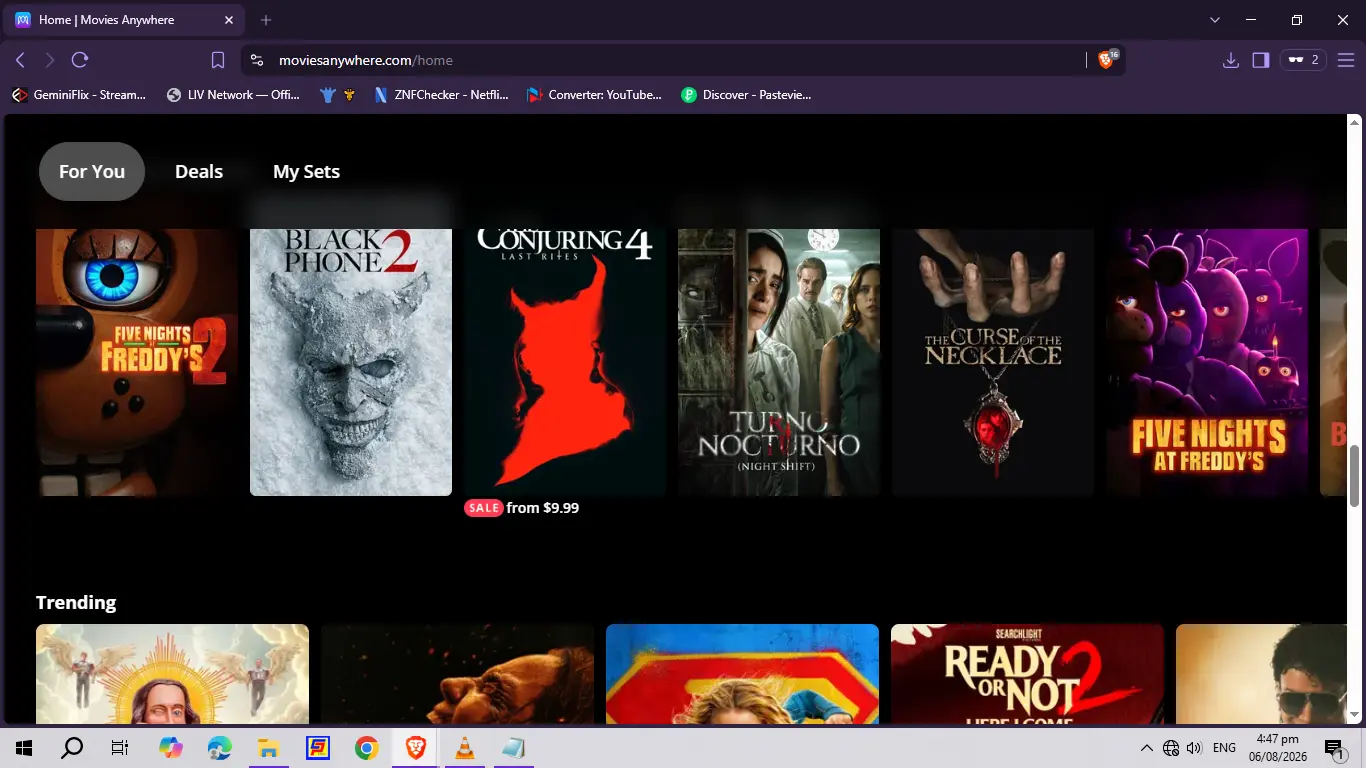
Task: Open File Explorer from the taskbar
Action: (268, 748)
